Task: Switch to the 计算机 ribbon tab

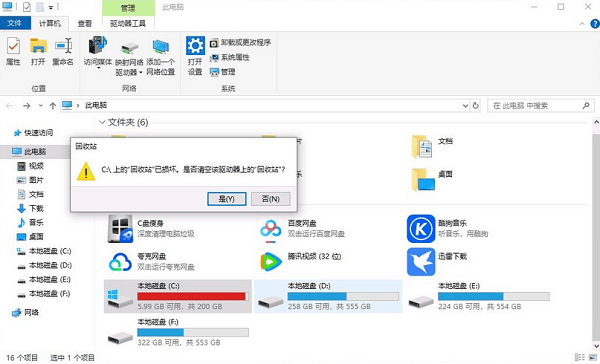Action: pyautogui.click(x=50, y=24)
